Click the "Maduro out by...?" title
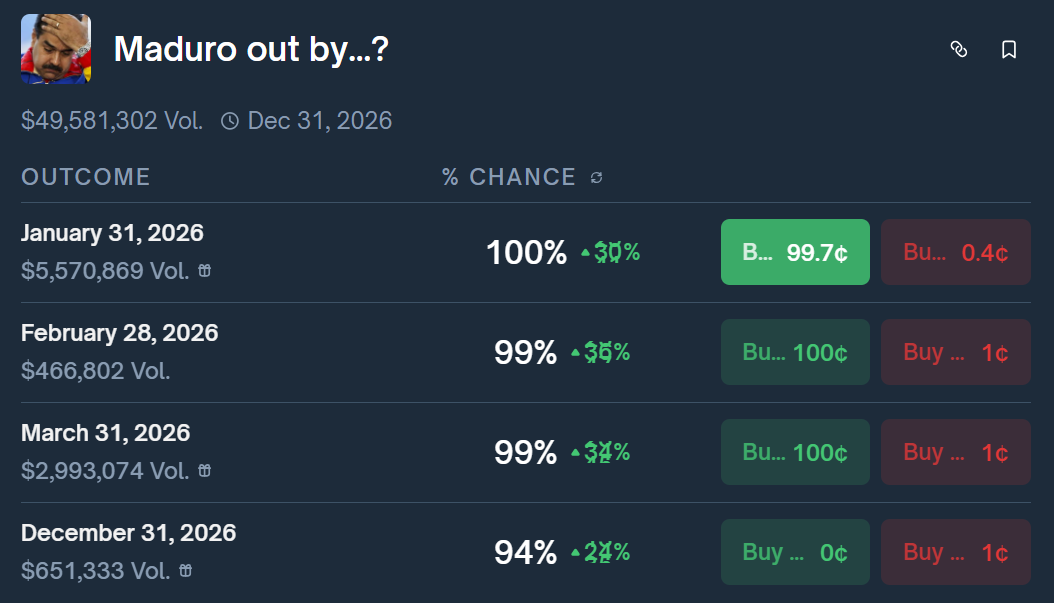Viewport: 1054px width, 603px height. point(251,49)
